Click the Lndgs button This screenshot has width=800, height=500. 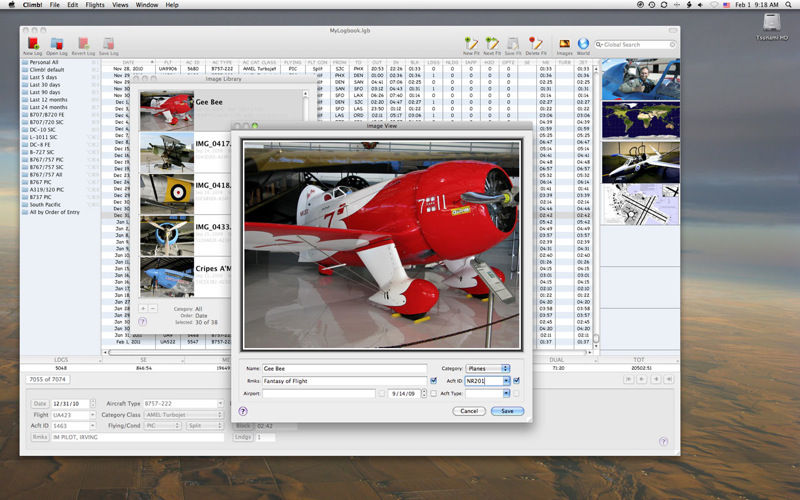click(243, 437)
